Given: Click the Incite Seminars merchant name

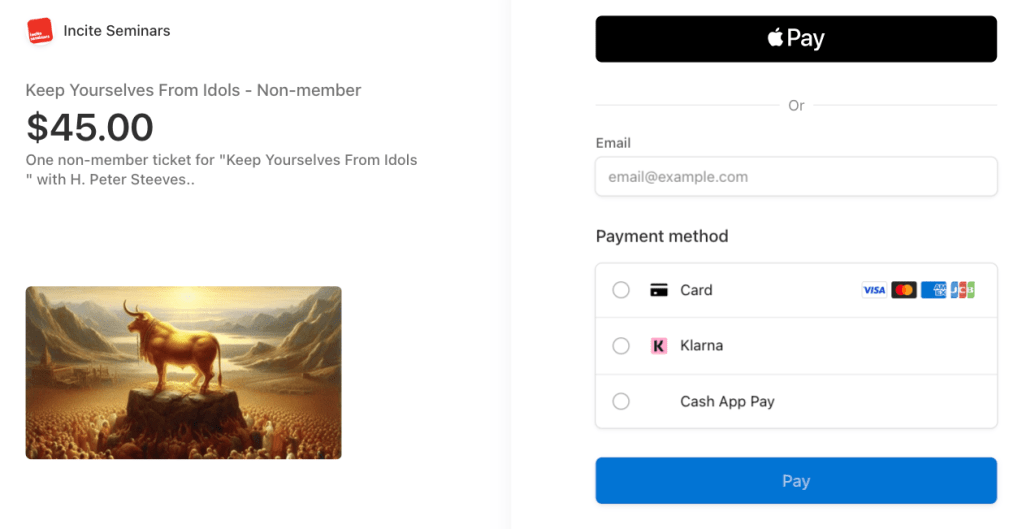Looking at the screenshot, I should [117, 31].
